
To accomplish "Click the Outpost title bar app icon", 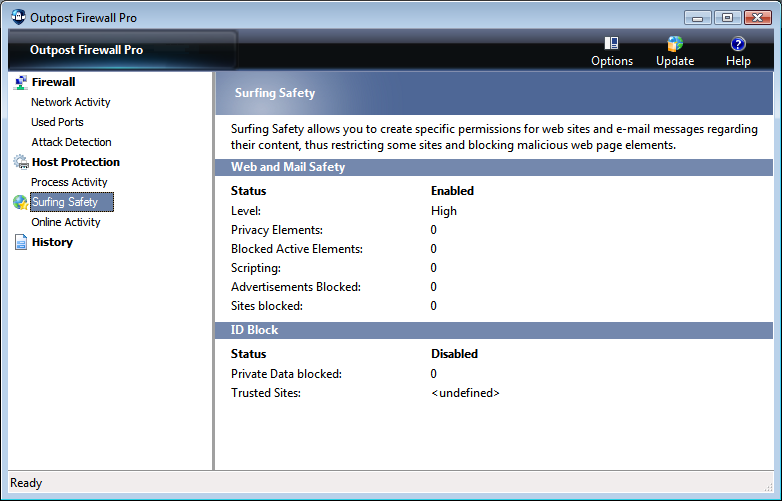I will click(18, 17).
